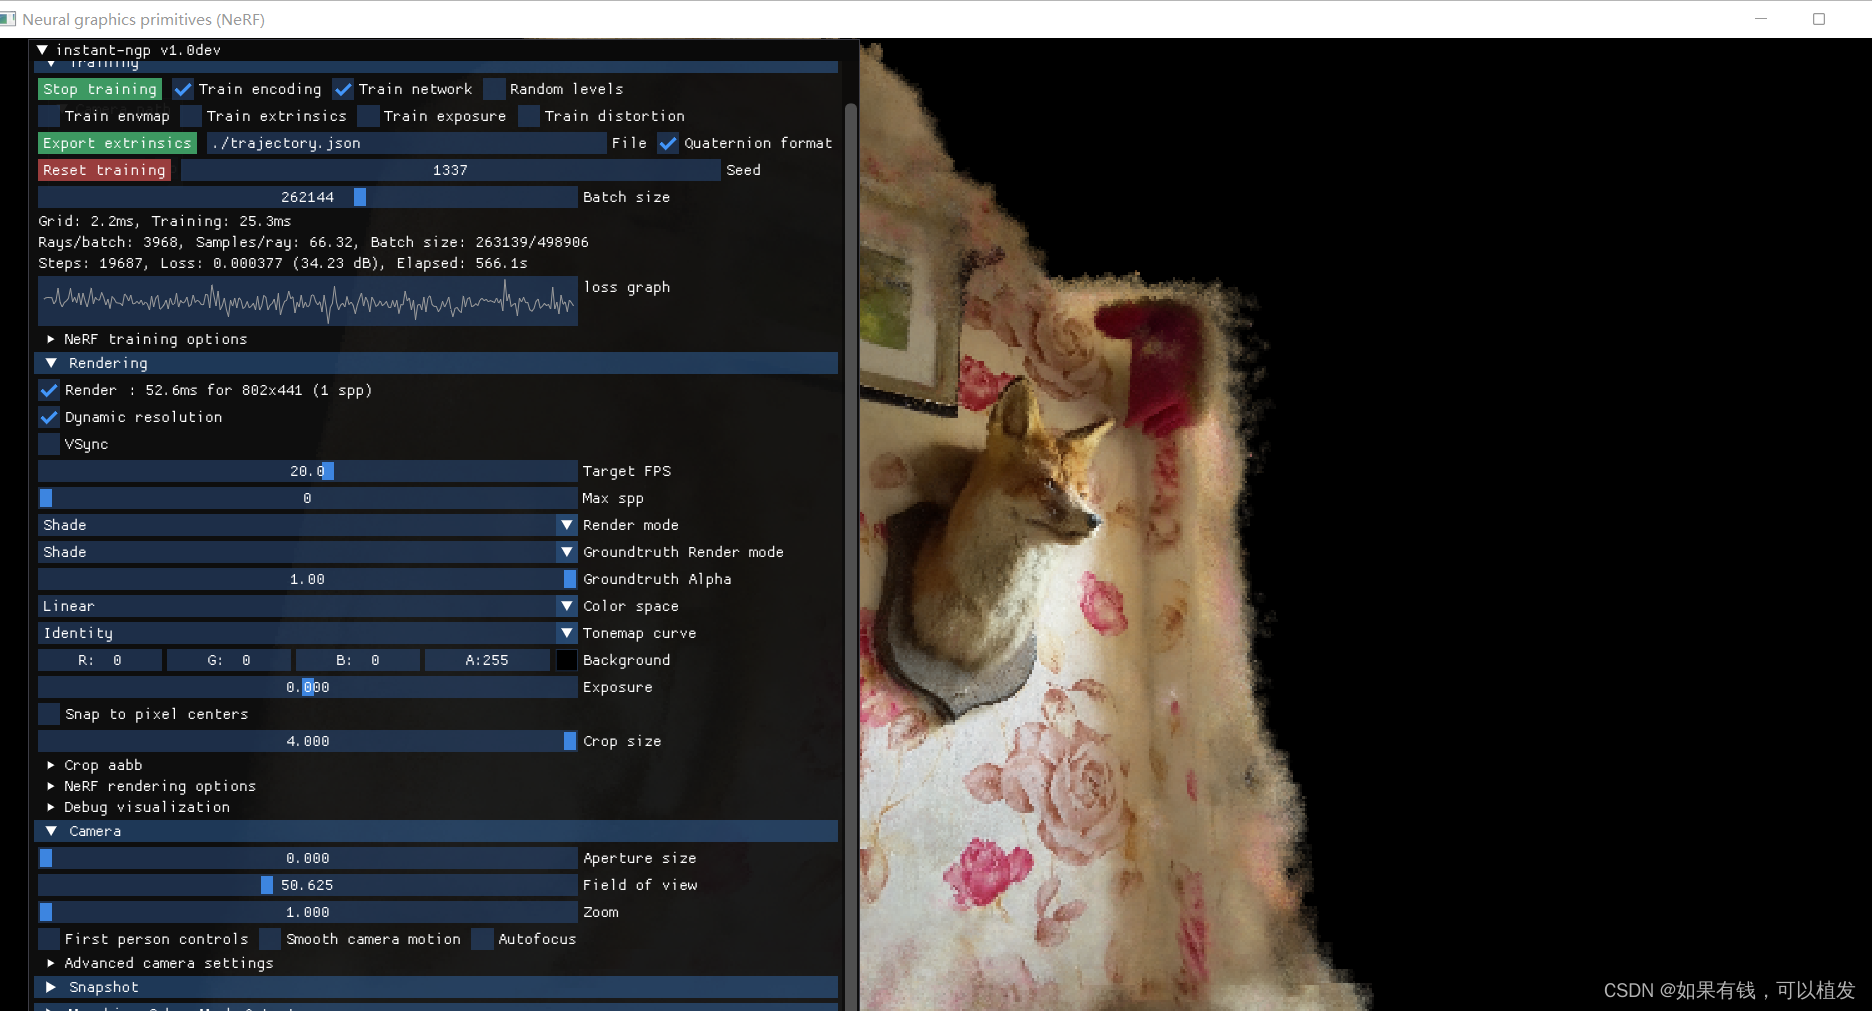This screenshot has width=1872, height=1011.
Task: Click the Batch size slider
Action: tap(308, 197)
